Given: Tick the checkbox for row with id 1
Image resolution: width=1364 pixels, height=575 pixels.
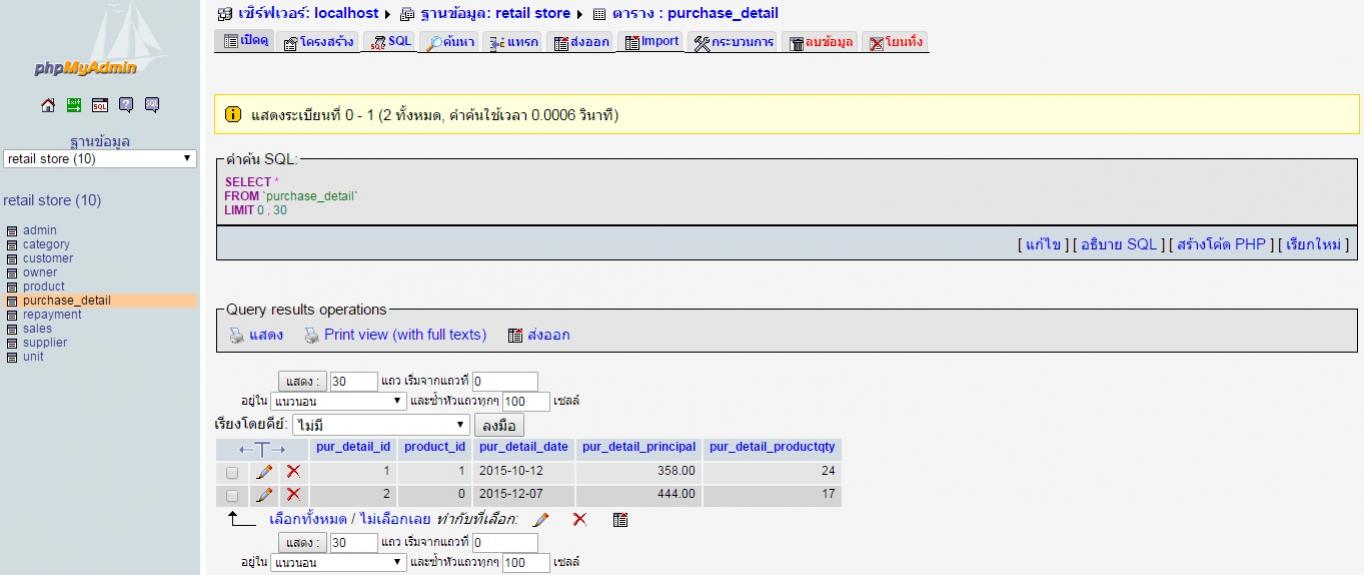Looking at the screenshot, I should 233,472.
